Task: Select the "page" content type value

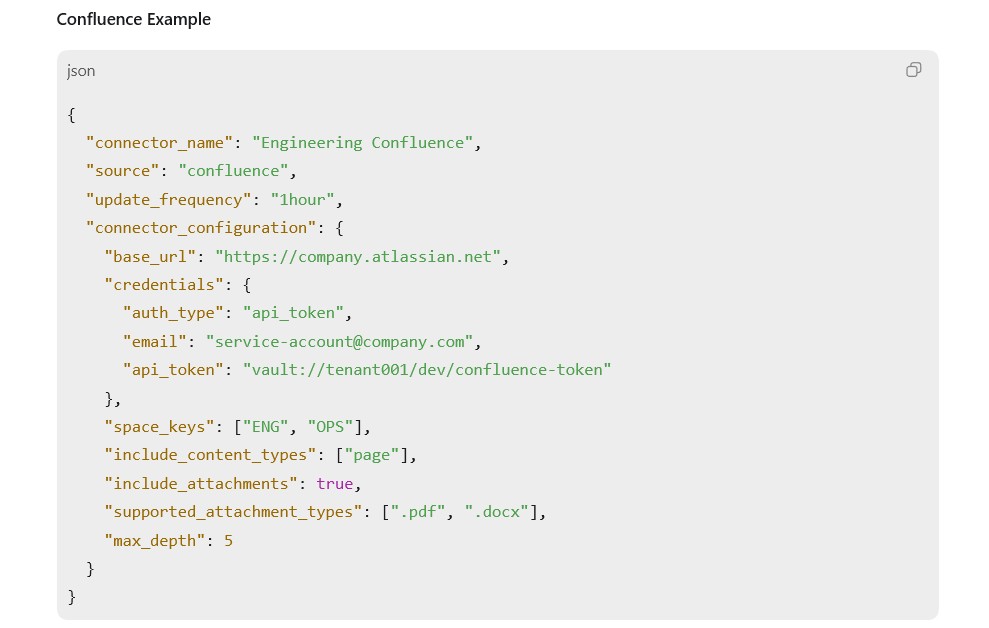Action: point(372,455)
